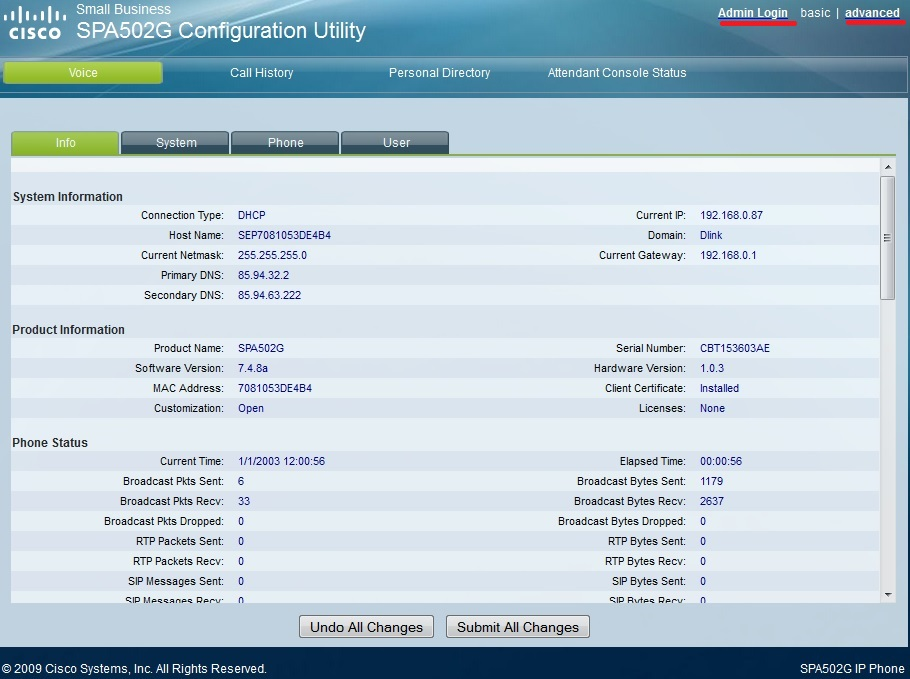Screen dimensions: 910x679
Task: Click Primary DNS value 85.94.32.2
Action: tap(263, 275)
